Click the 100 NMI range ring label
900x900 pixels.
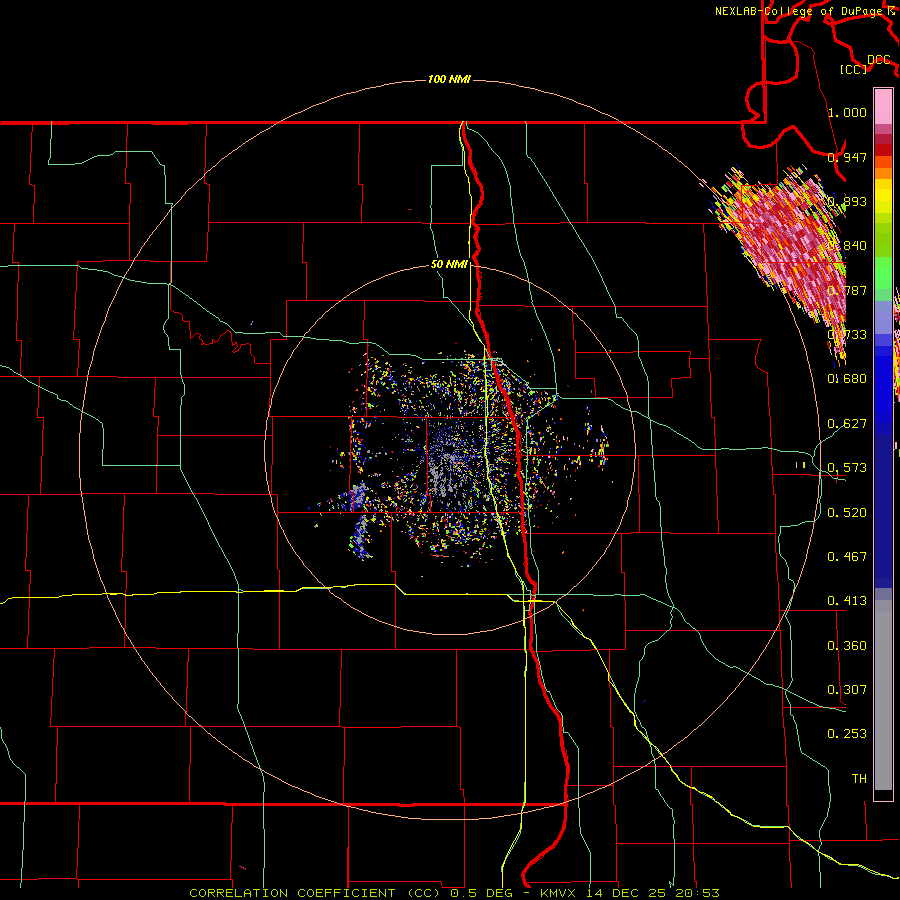[x=449, y=79]
